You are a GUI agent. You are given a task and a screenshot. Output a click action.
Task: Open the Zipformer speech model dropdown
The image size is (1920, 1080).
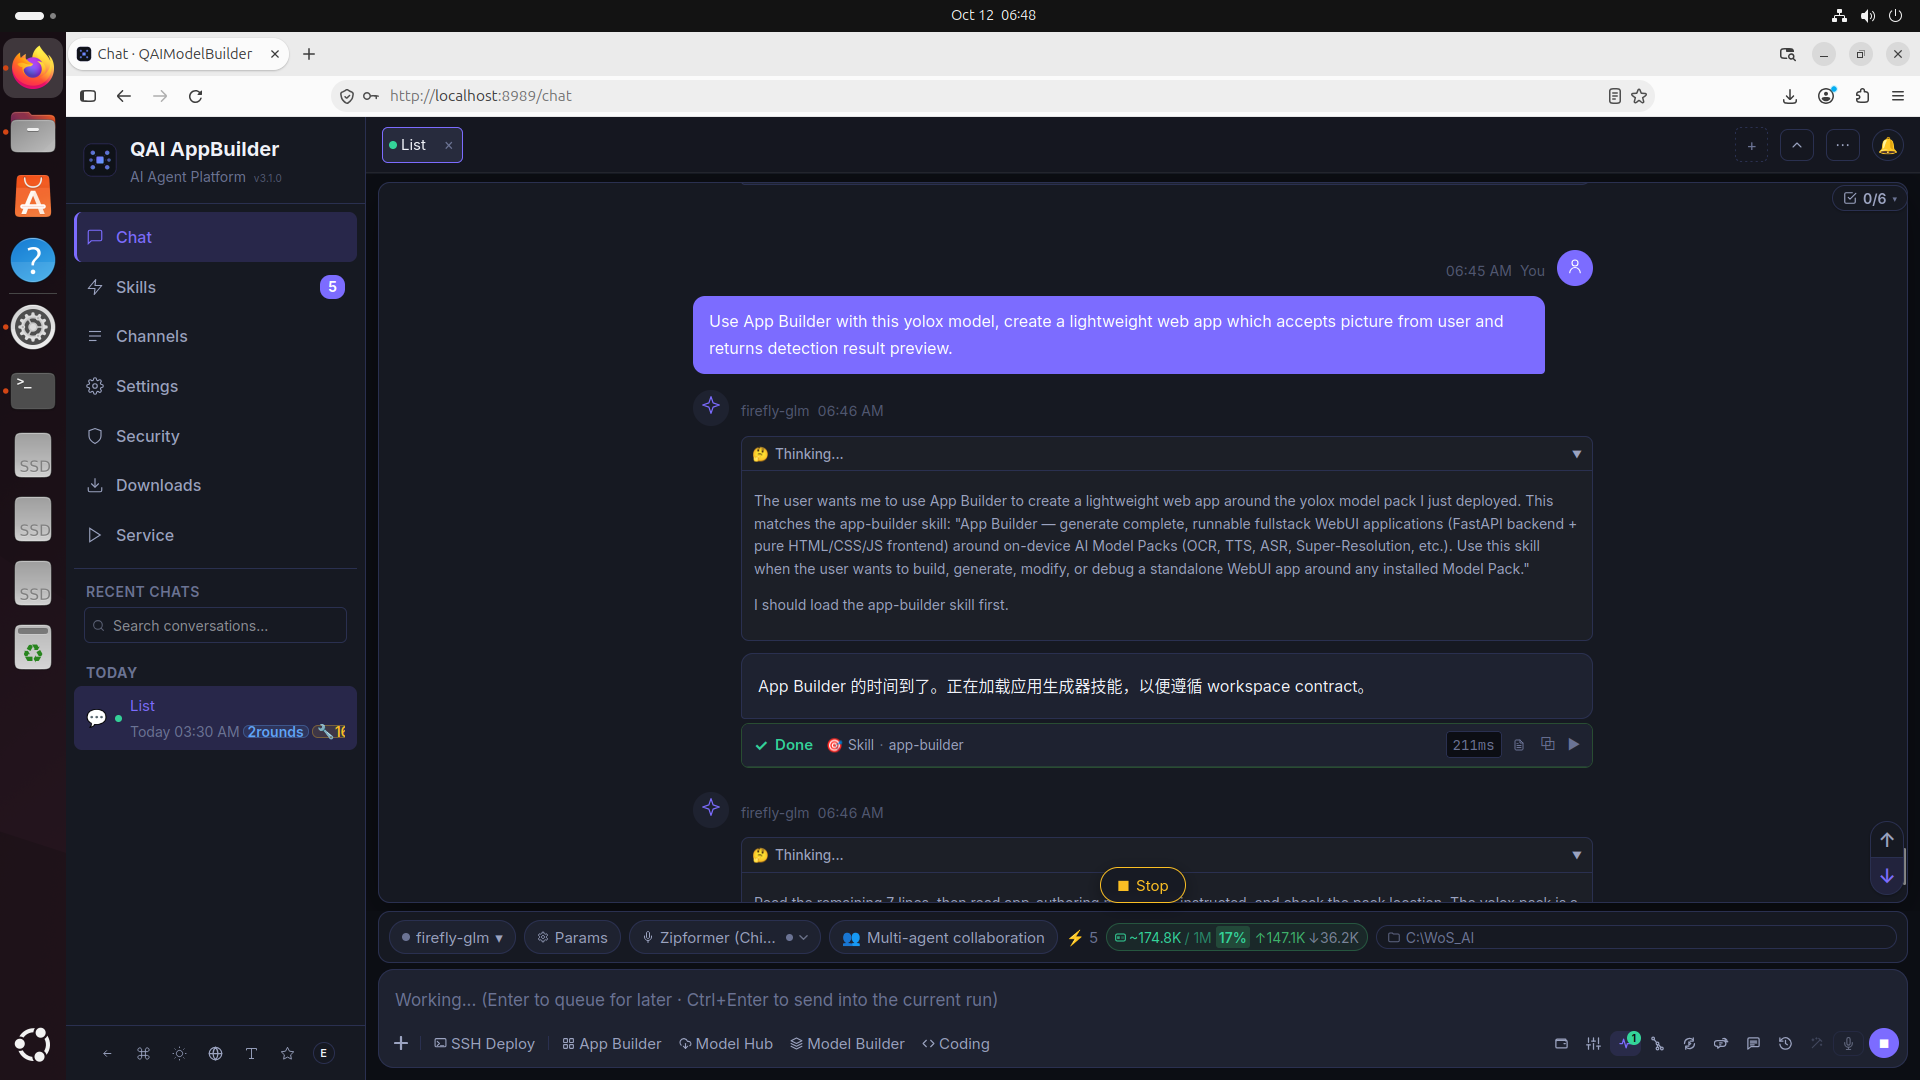click(724, 937)
